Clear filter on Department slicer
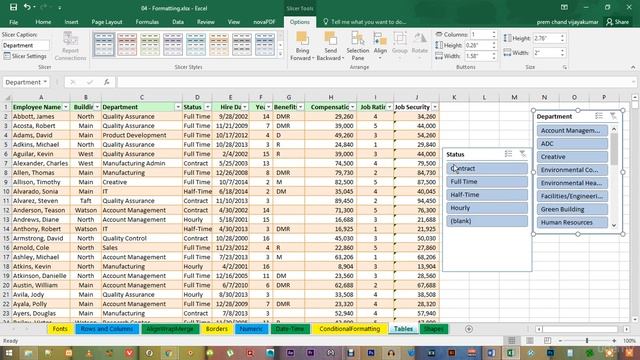The width and height of the screenshot is (640, 360). [x=613, y=116]
